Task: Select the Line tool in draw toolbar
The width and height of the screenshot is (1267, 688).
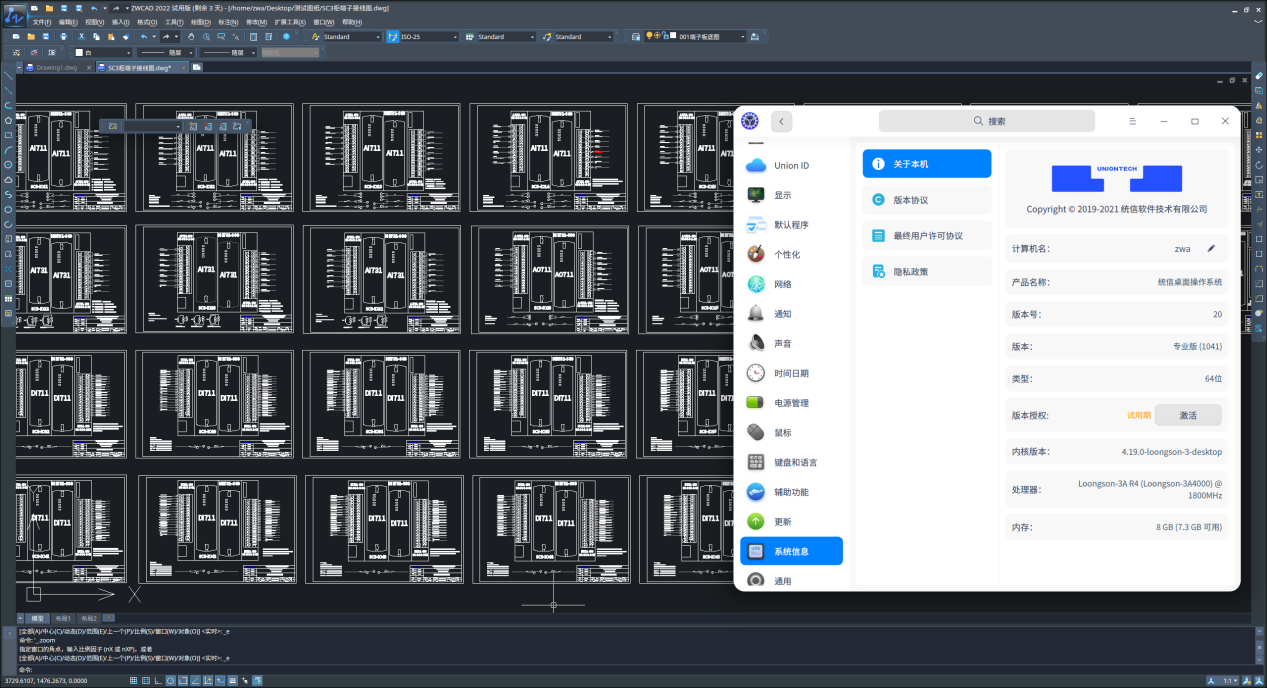Action: click(10, 76)
